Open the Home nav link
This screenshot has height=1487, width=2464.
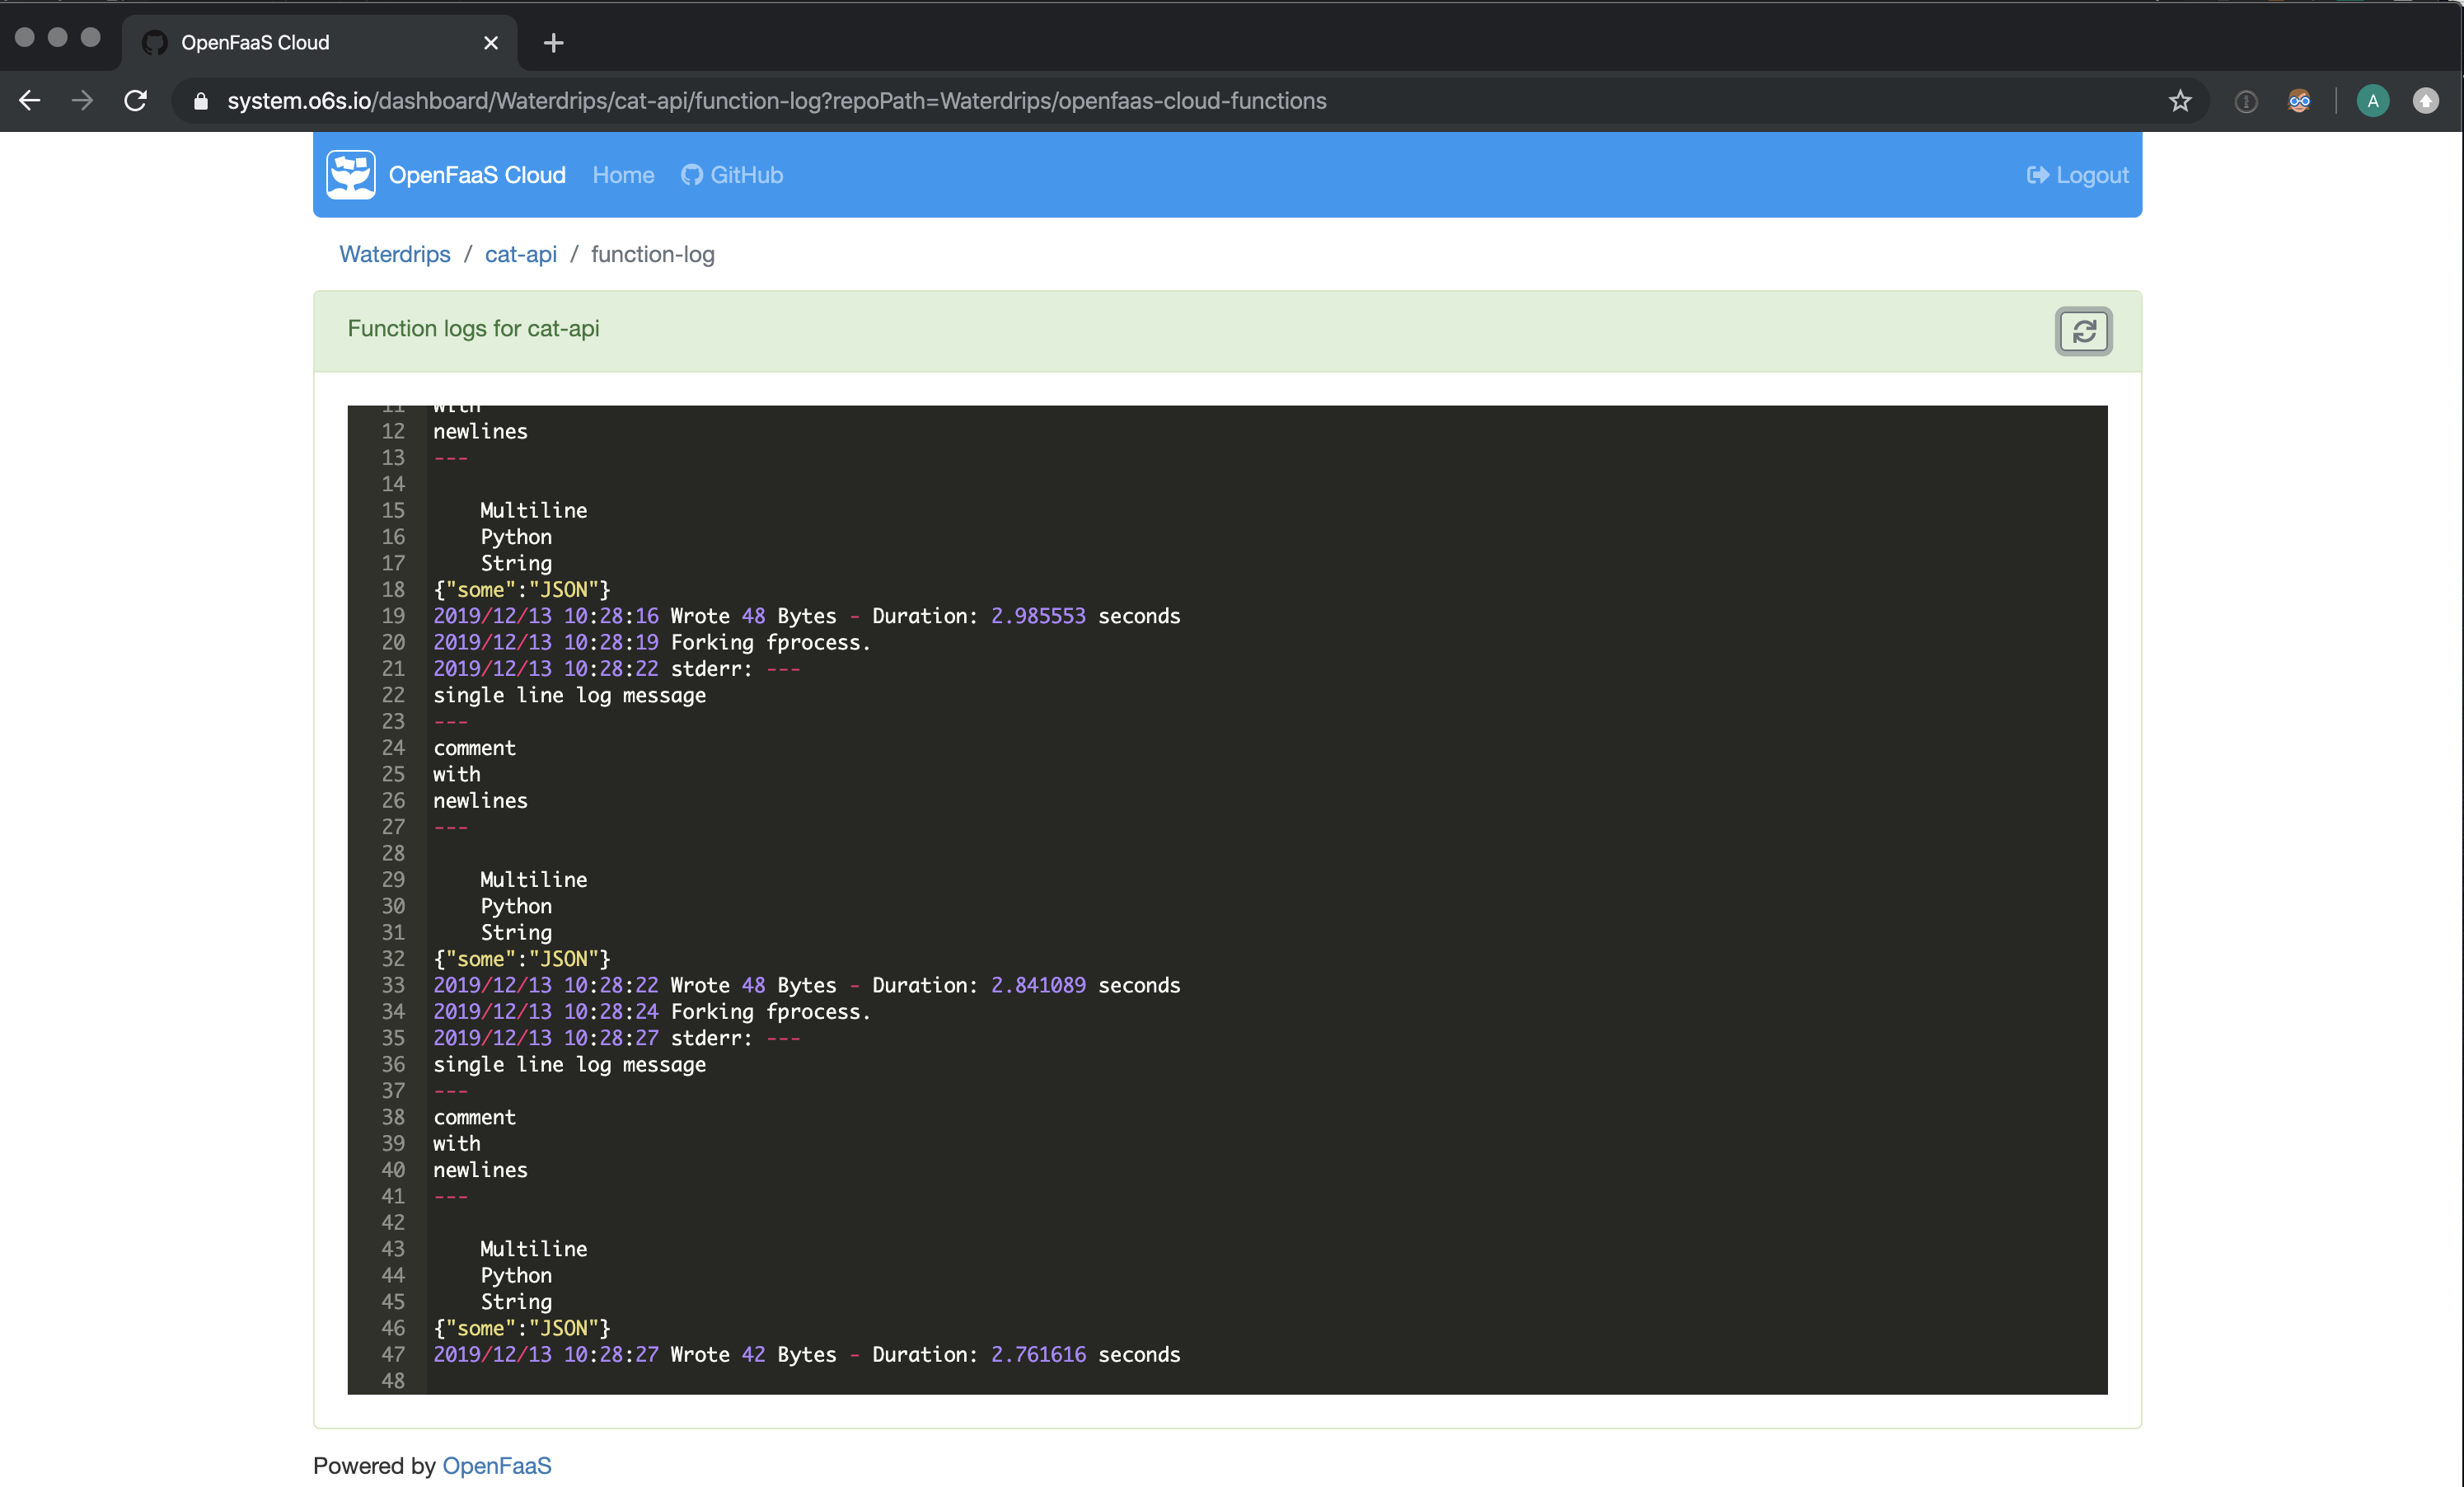click(x=623, y=175)
